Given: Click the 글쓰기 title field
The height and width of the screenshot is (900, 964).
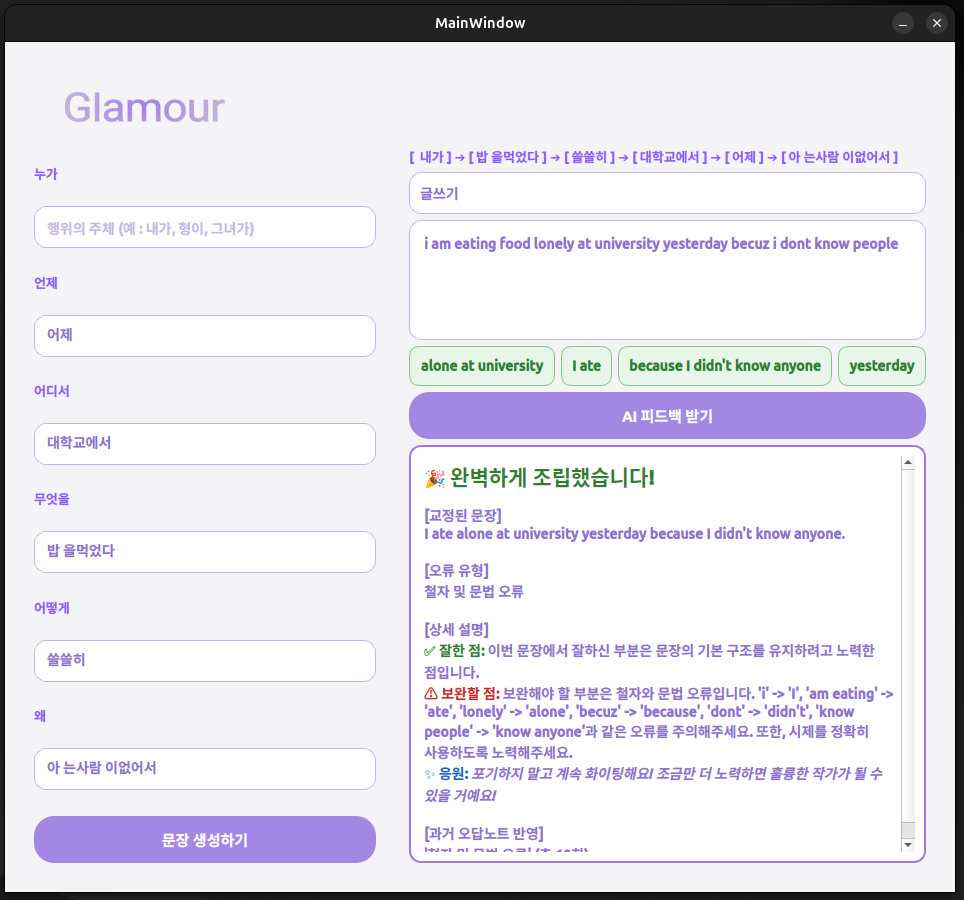Looking at the screenshot, I should point(667,194).
